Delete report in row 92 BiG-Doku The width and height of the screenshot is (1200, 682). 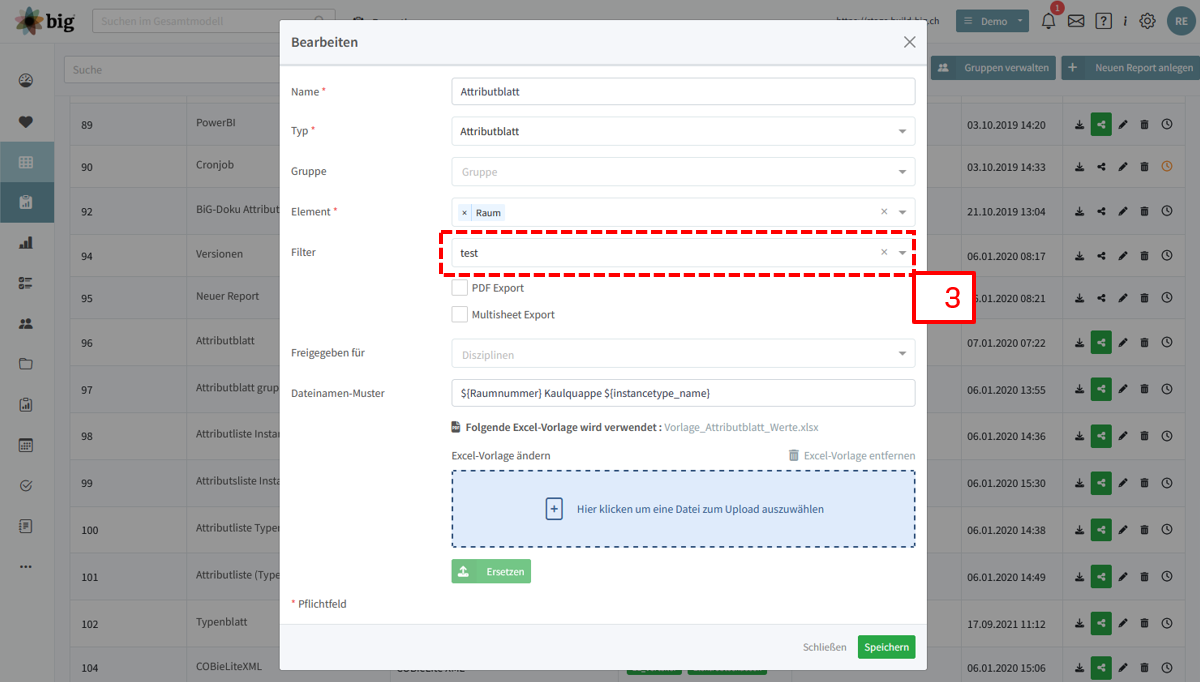[1144, 211]
